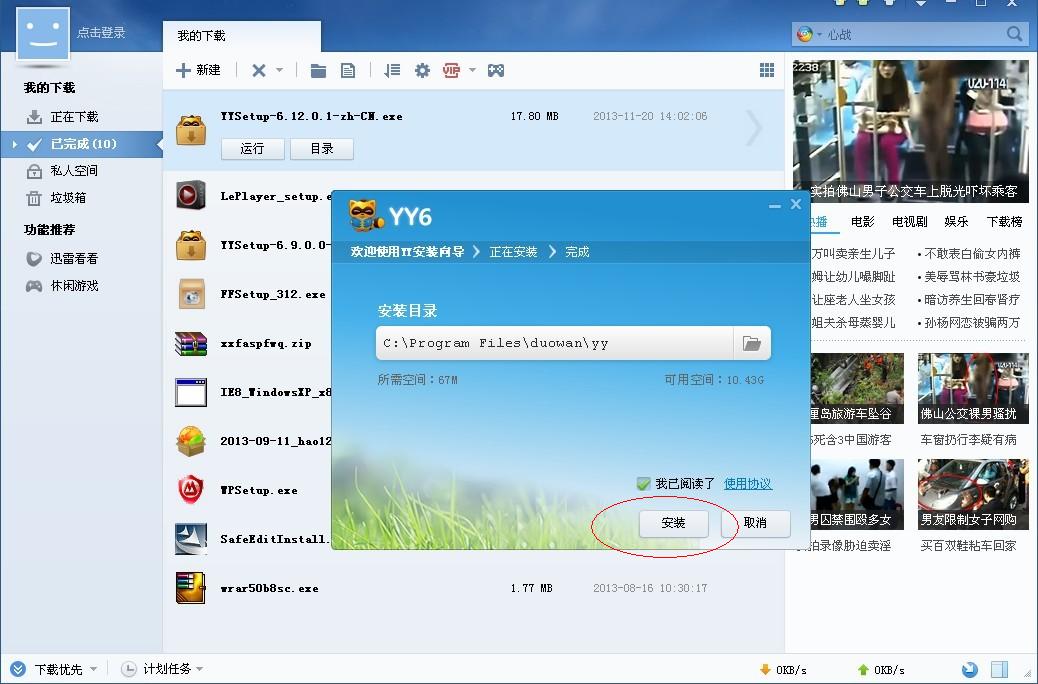Open the 孙杨网恋被骗两万 headline
The image size is (1038, 684).
click(972, 323)
